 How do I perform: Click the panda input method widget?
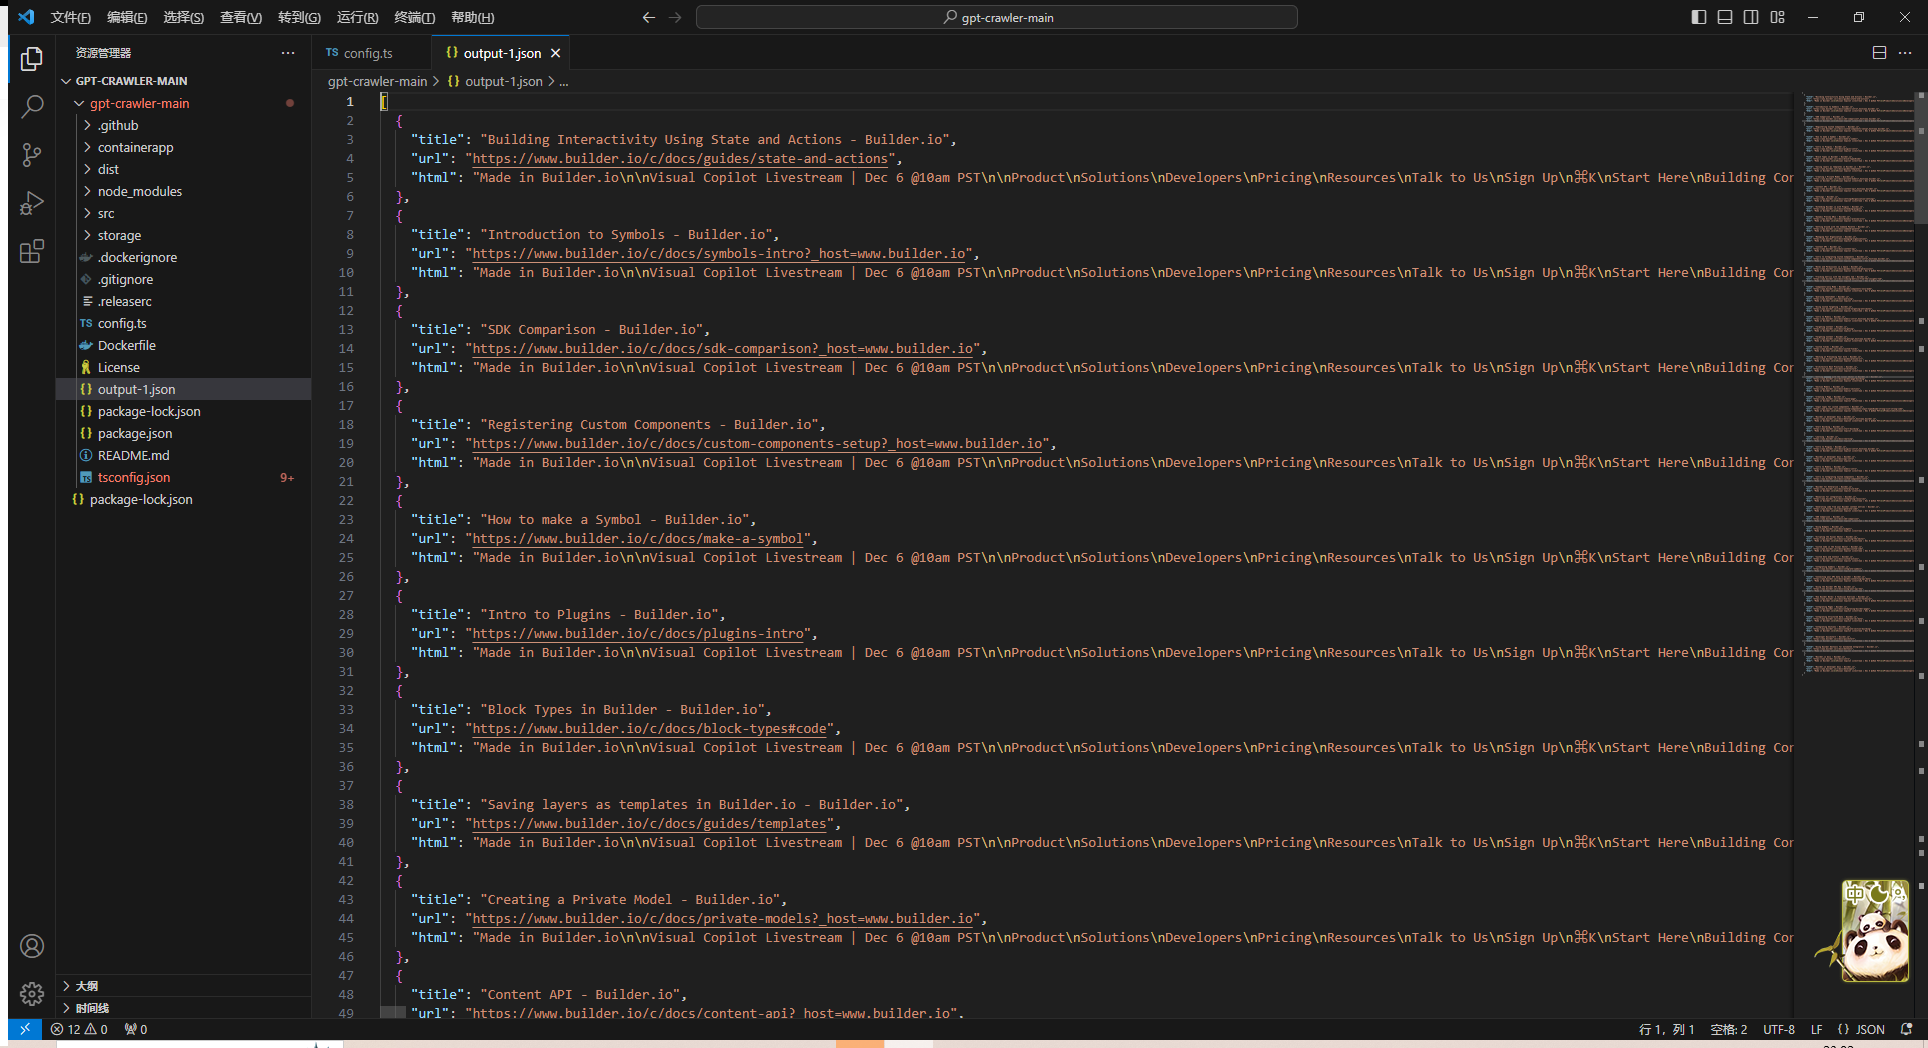1875,931
